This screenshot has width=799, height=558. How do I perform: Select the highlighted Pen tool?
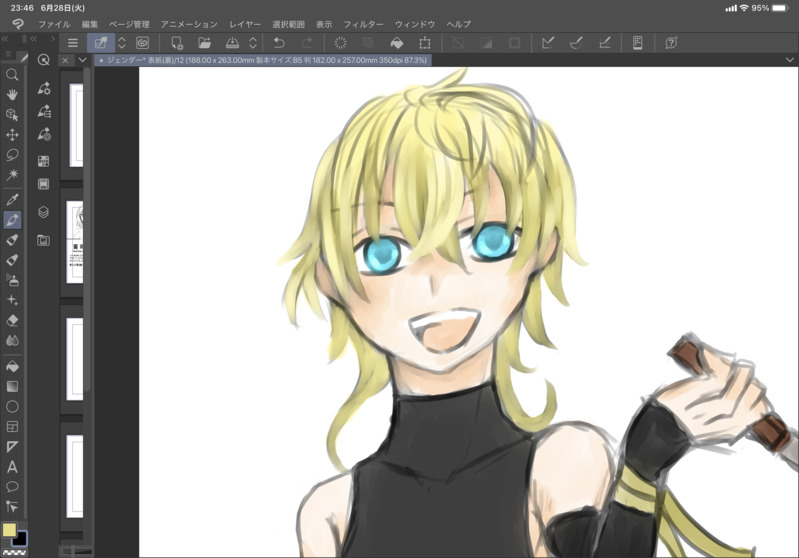point(12,220)
